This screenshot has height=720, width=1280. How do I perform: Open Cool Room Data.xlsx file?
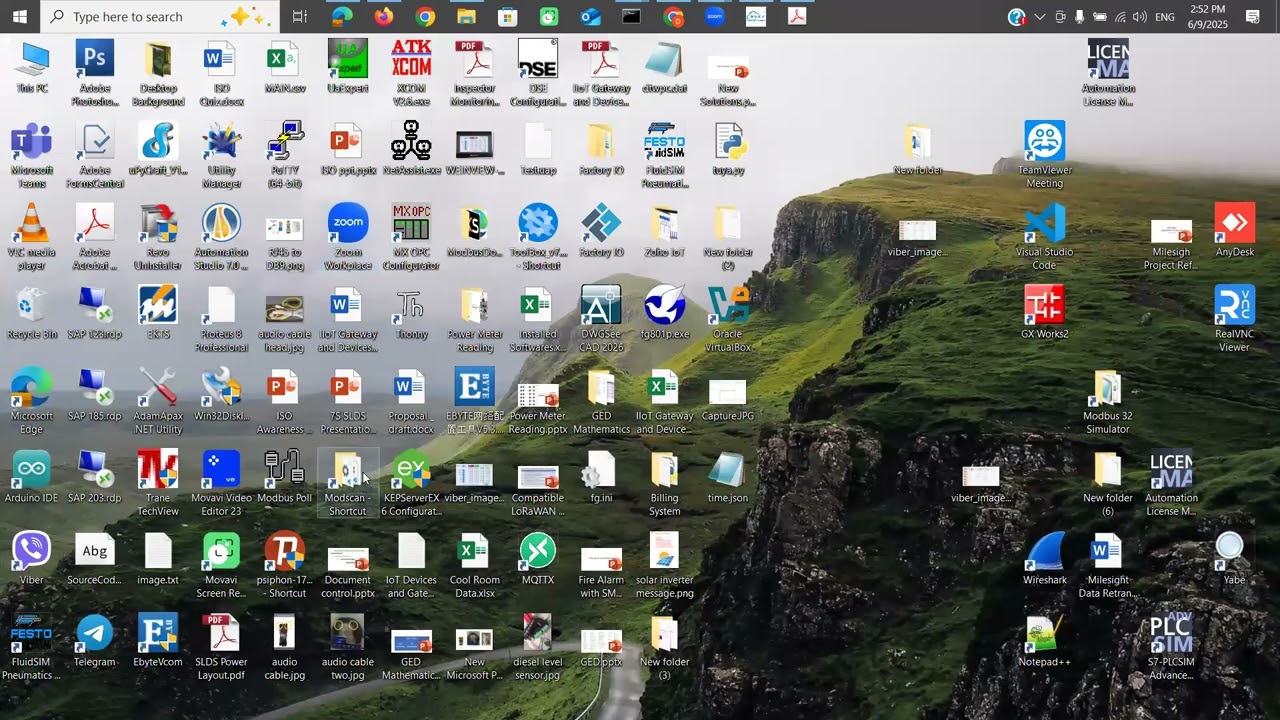(x=474, y=565)
